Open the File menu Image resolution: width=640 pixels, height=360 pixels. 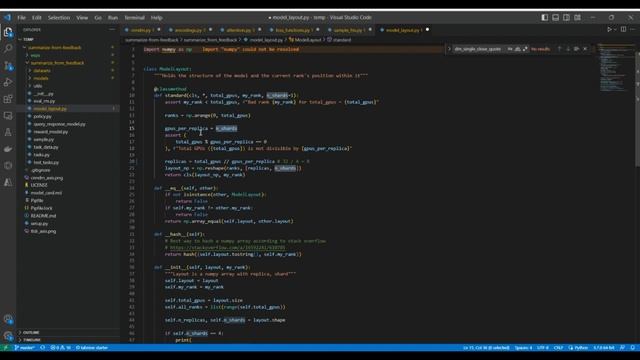[x=21, y=18]
